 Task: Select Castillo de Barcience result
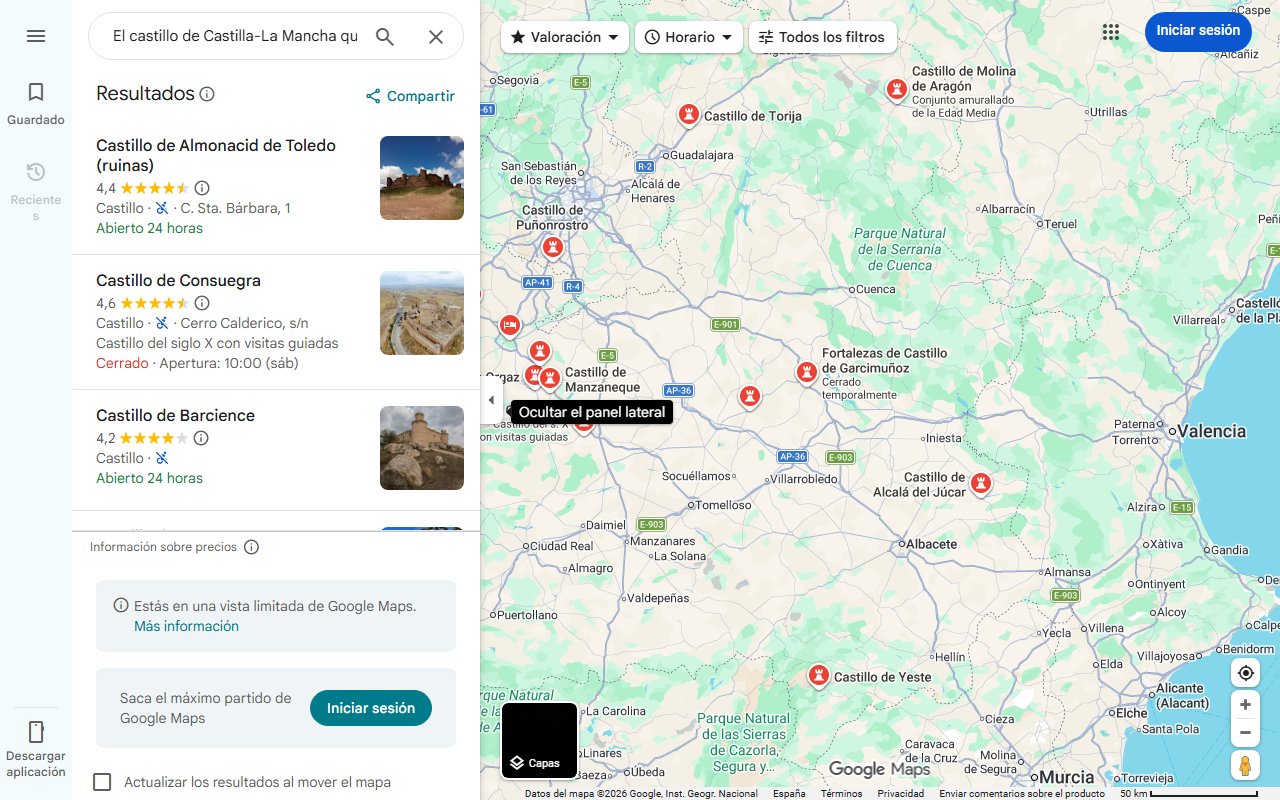pos(175,416)
